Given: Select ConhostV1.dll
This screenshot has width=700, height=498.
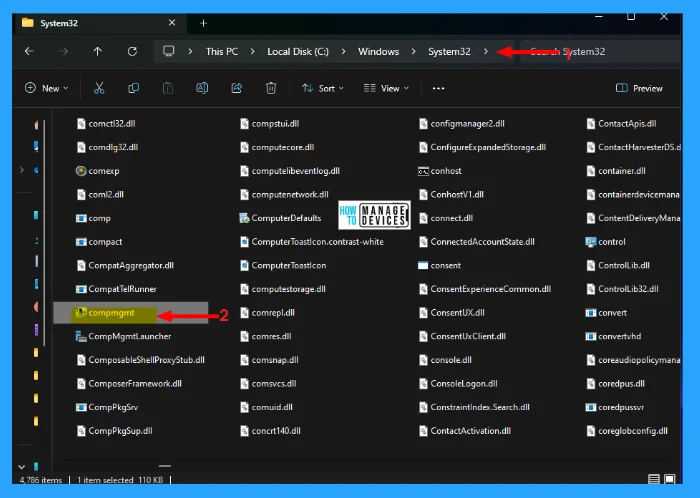Looking at the screenshot, I should click(451, 195).
